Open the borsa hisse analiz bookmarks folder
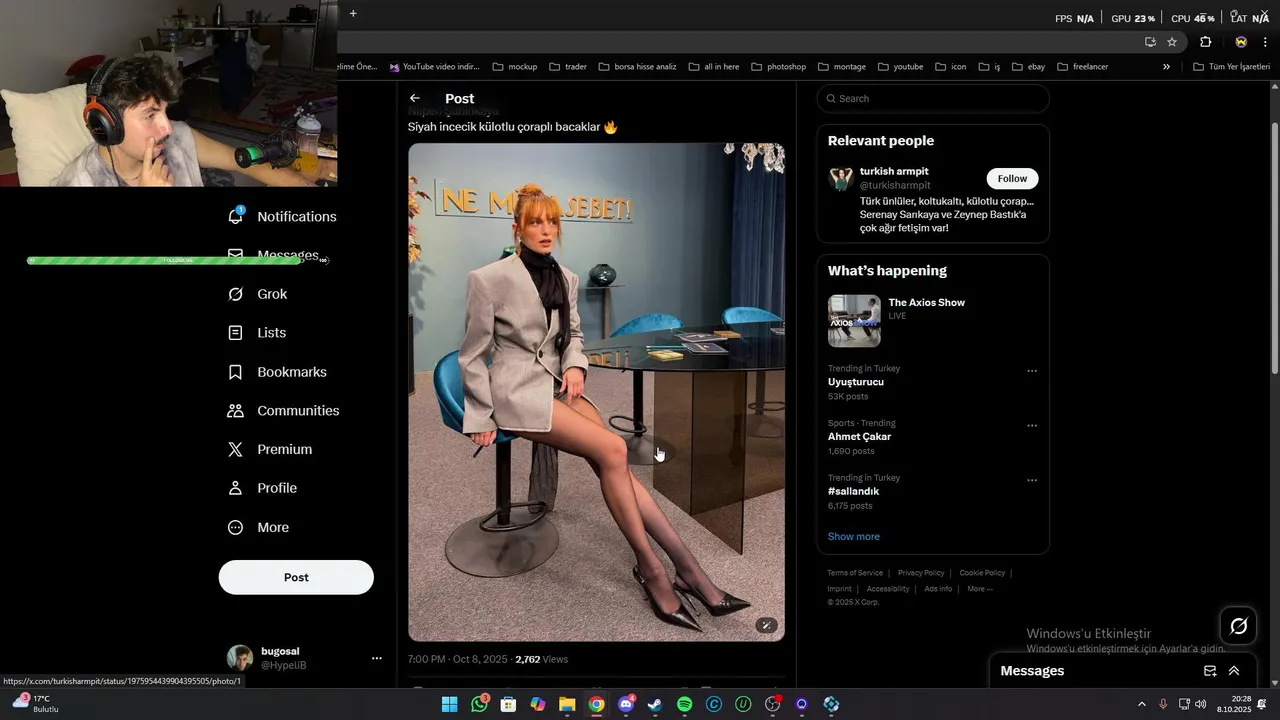The height and width of the screenshot is (720, 1280). click(638, 67)
